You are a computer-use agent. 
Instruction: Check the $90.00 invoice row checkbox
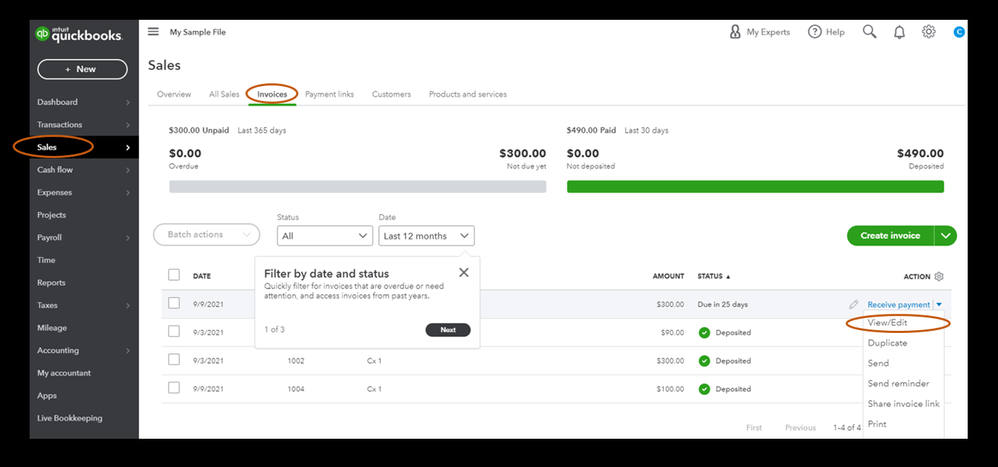point(174,331)
